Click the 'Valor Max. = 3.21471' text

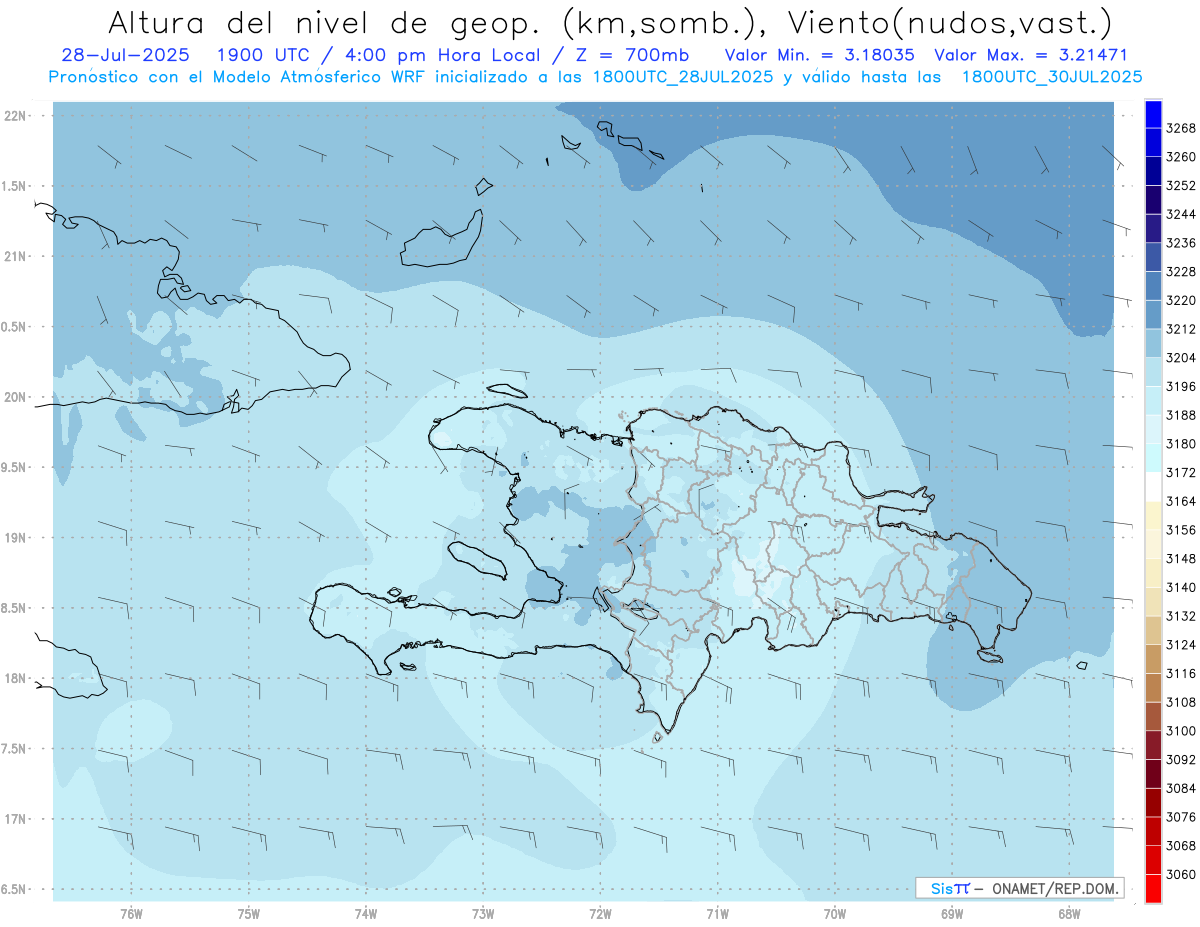pos(1031,56)
